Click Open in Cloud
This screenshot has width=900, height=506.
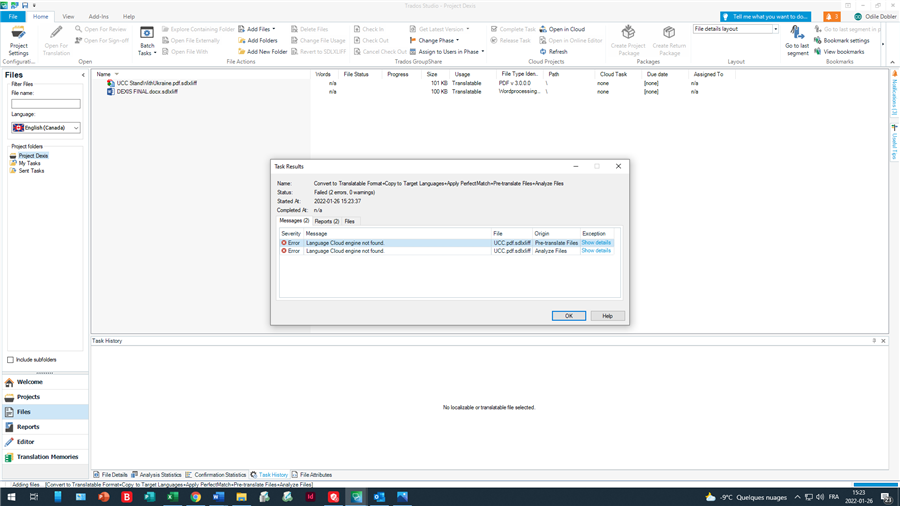coord(562,29)
